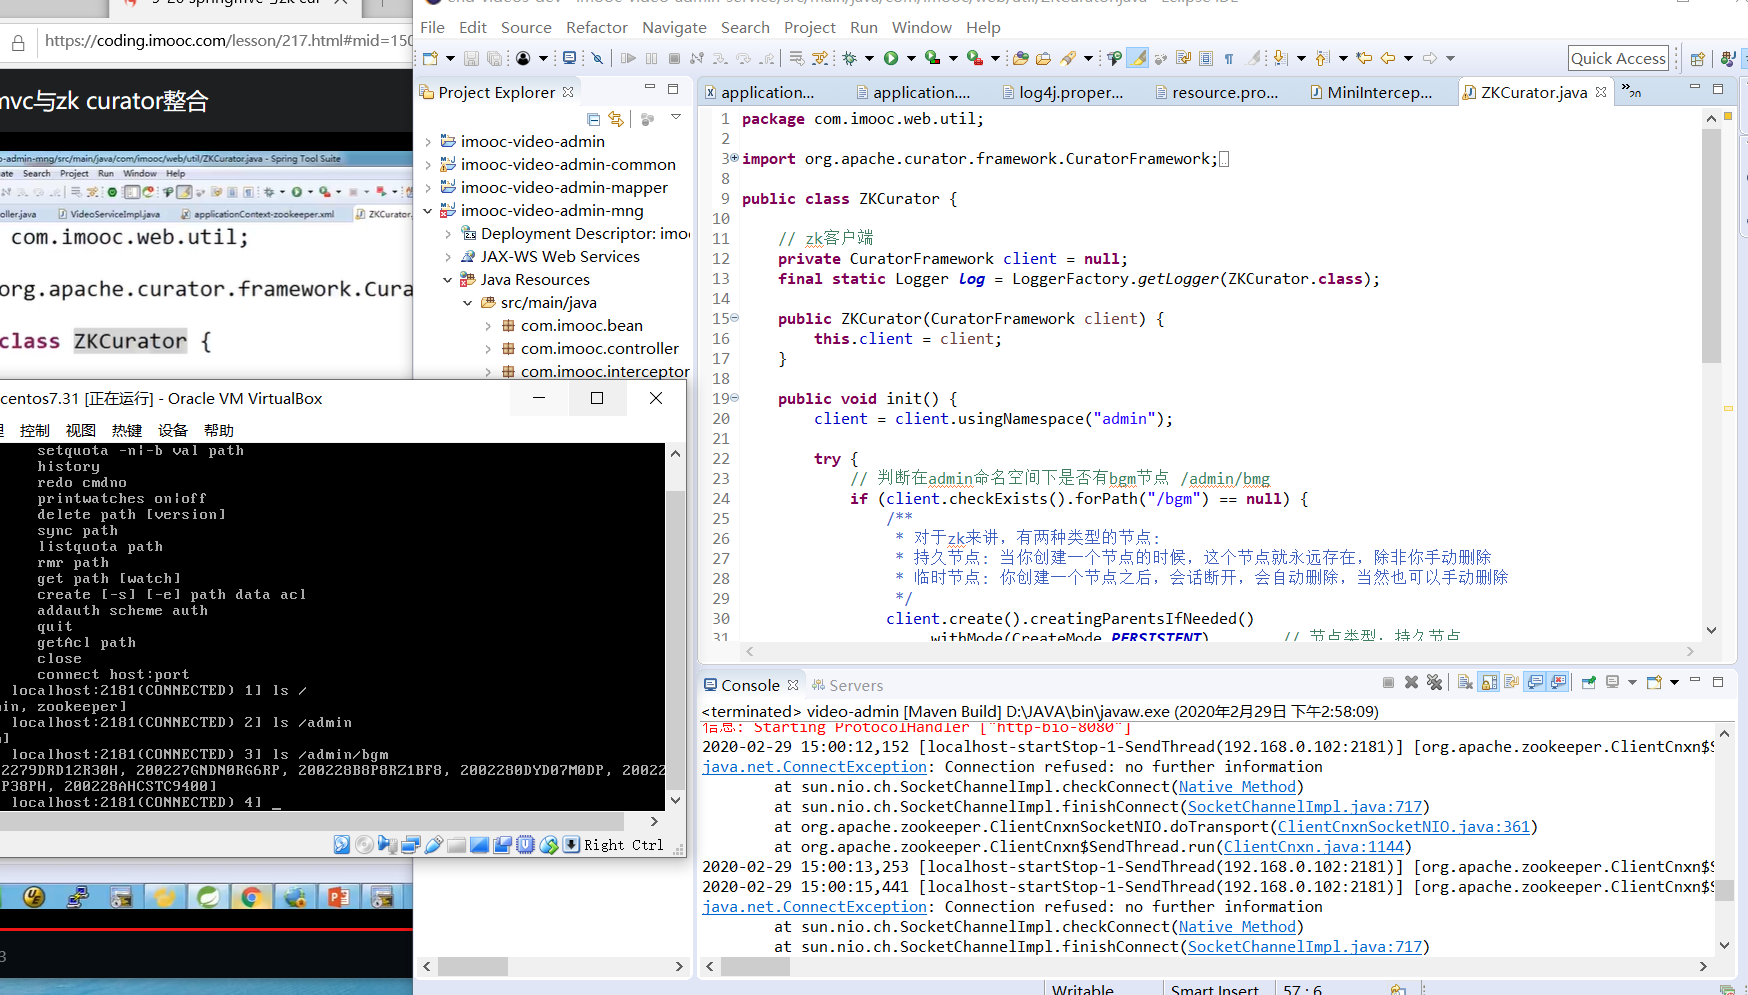
Task: Click the Open Console icon
Action: click(x=1654, y=682)
